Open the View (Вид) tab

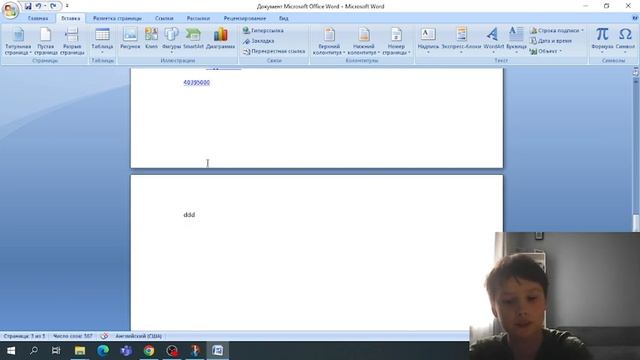click(284, 18)
